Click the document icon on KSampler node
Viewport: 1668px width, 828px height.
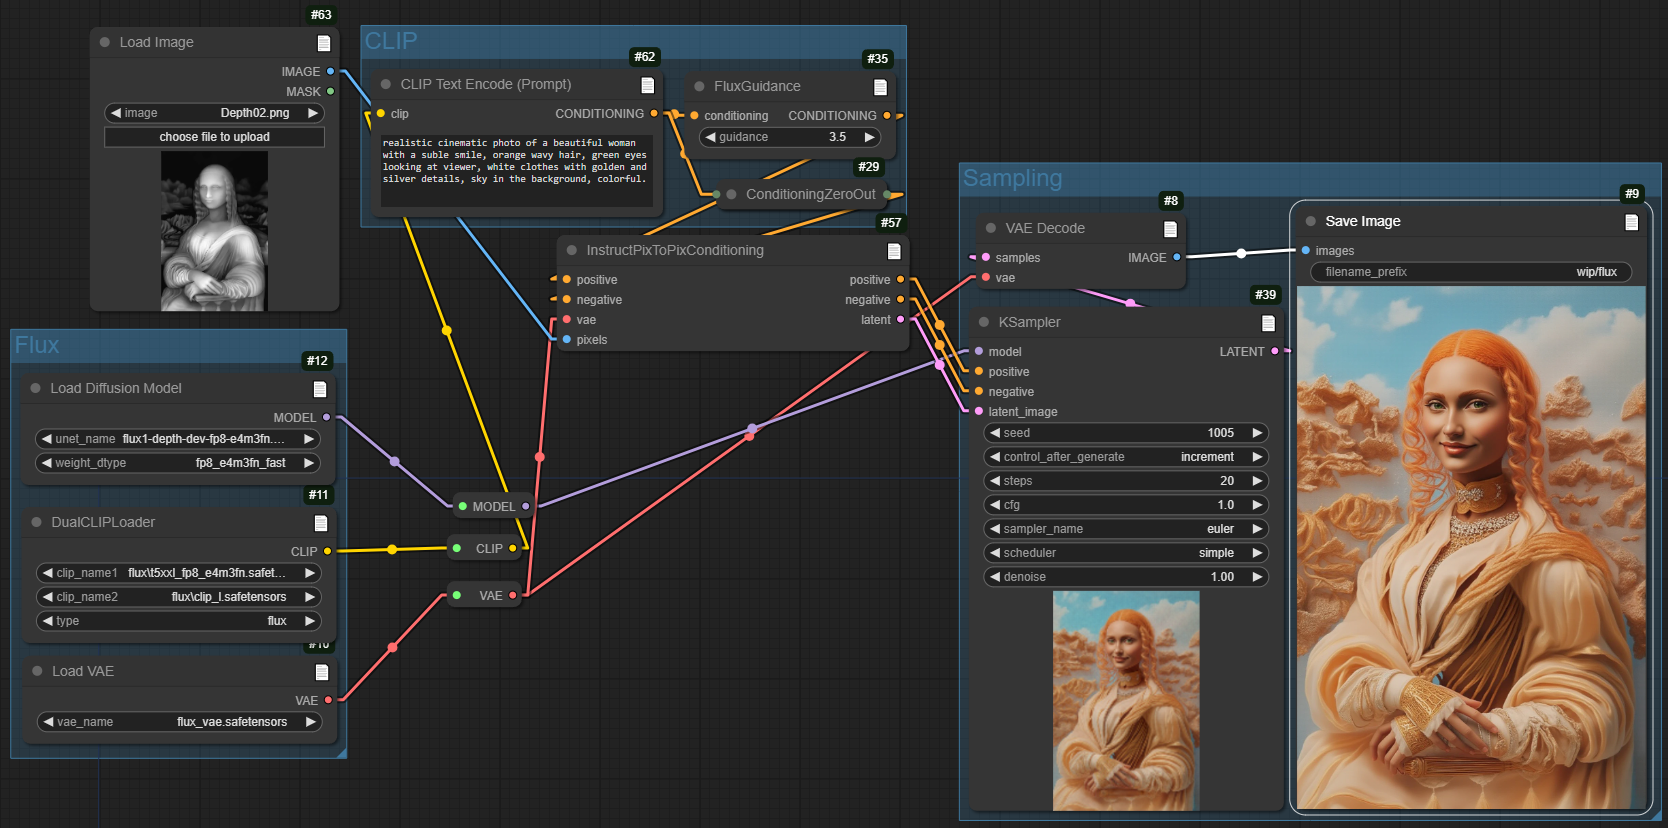pos(1268,323)
